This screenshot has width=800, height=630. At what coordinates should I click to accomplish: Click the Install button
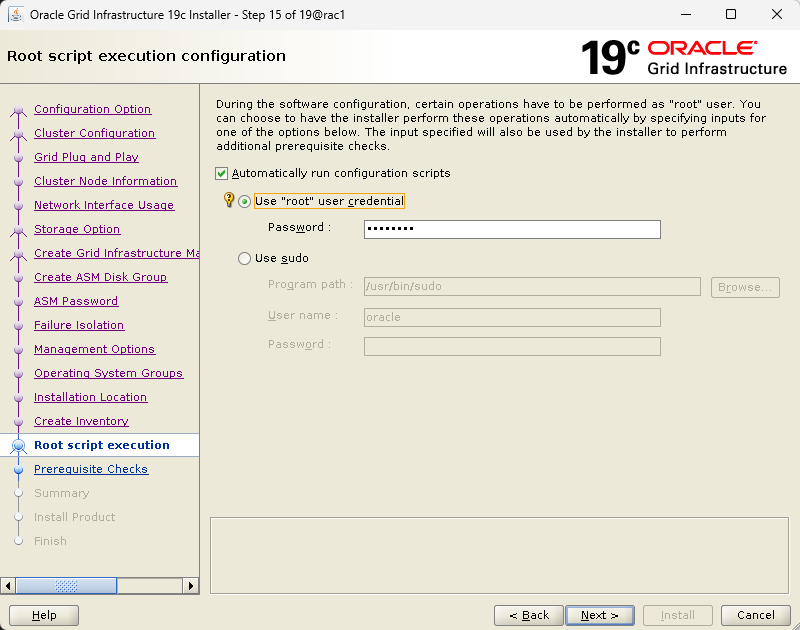point(678,615)
